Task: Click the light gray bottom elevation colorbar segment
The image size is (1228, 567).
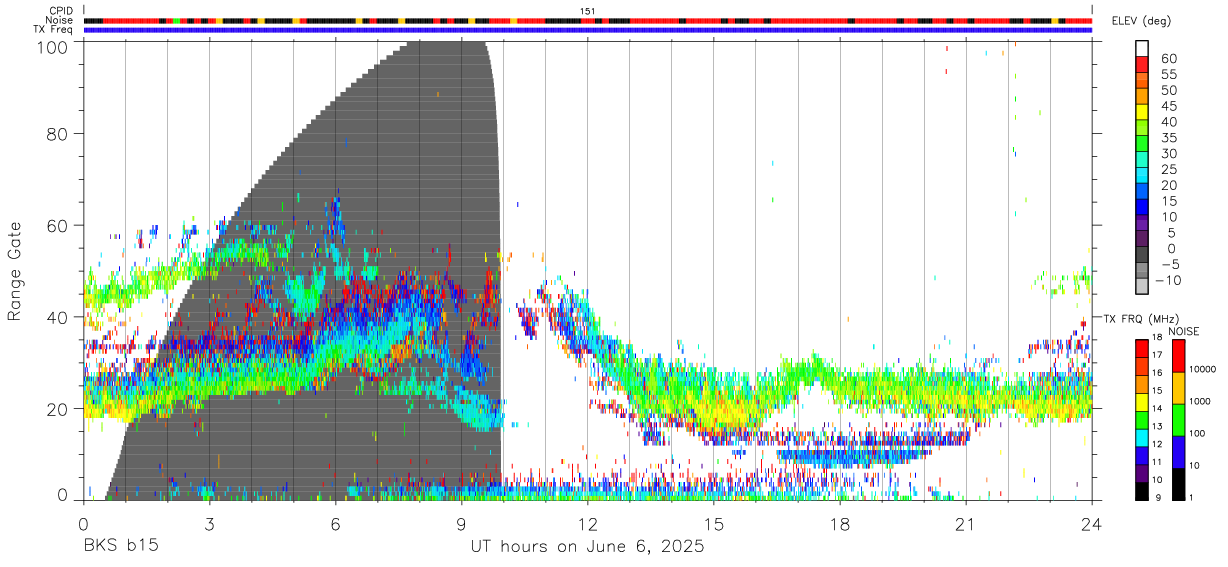Action: coord(1142,285)
